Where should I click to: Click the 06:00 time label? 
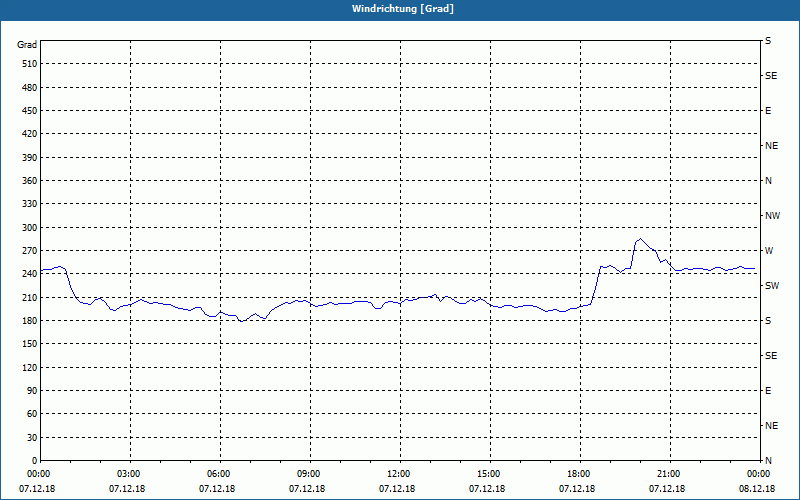click(220, 474)
